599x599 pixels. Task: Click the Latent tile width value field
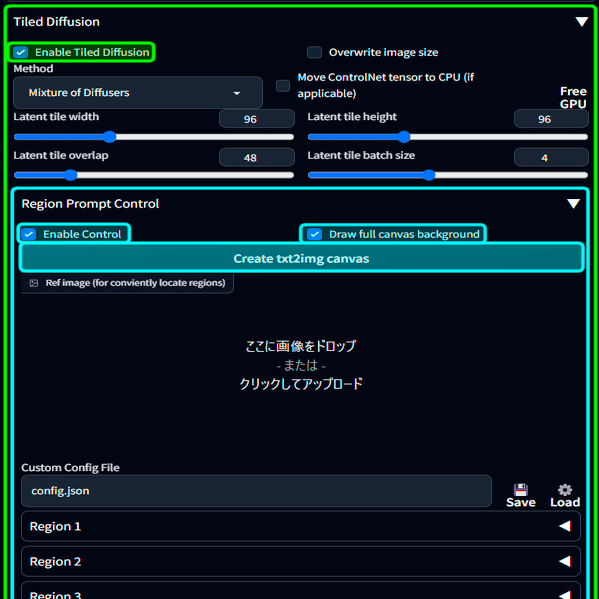(x=257, y=119)
